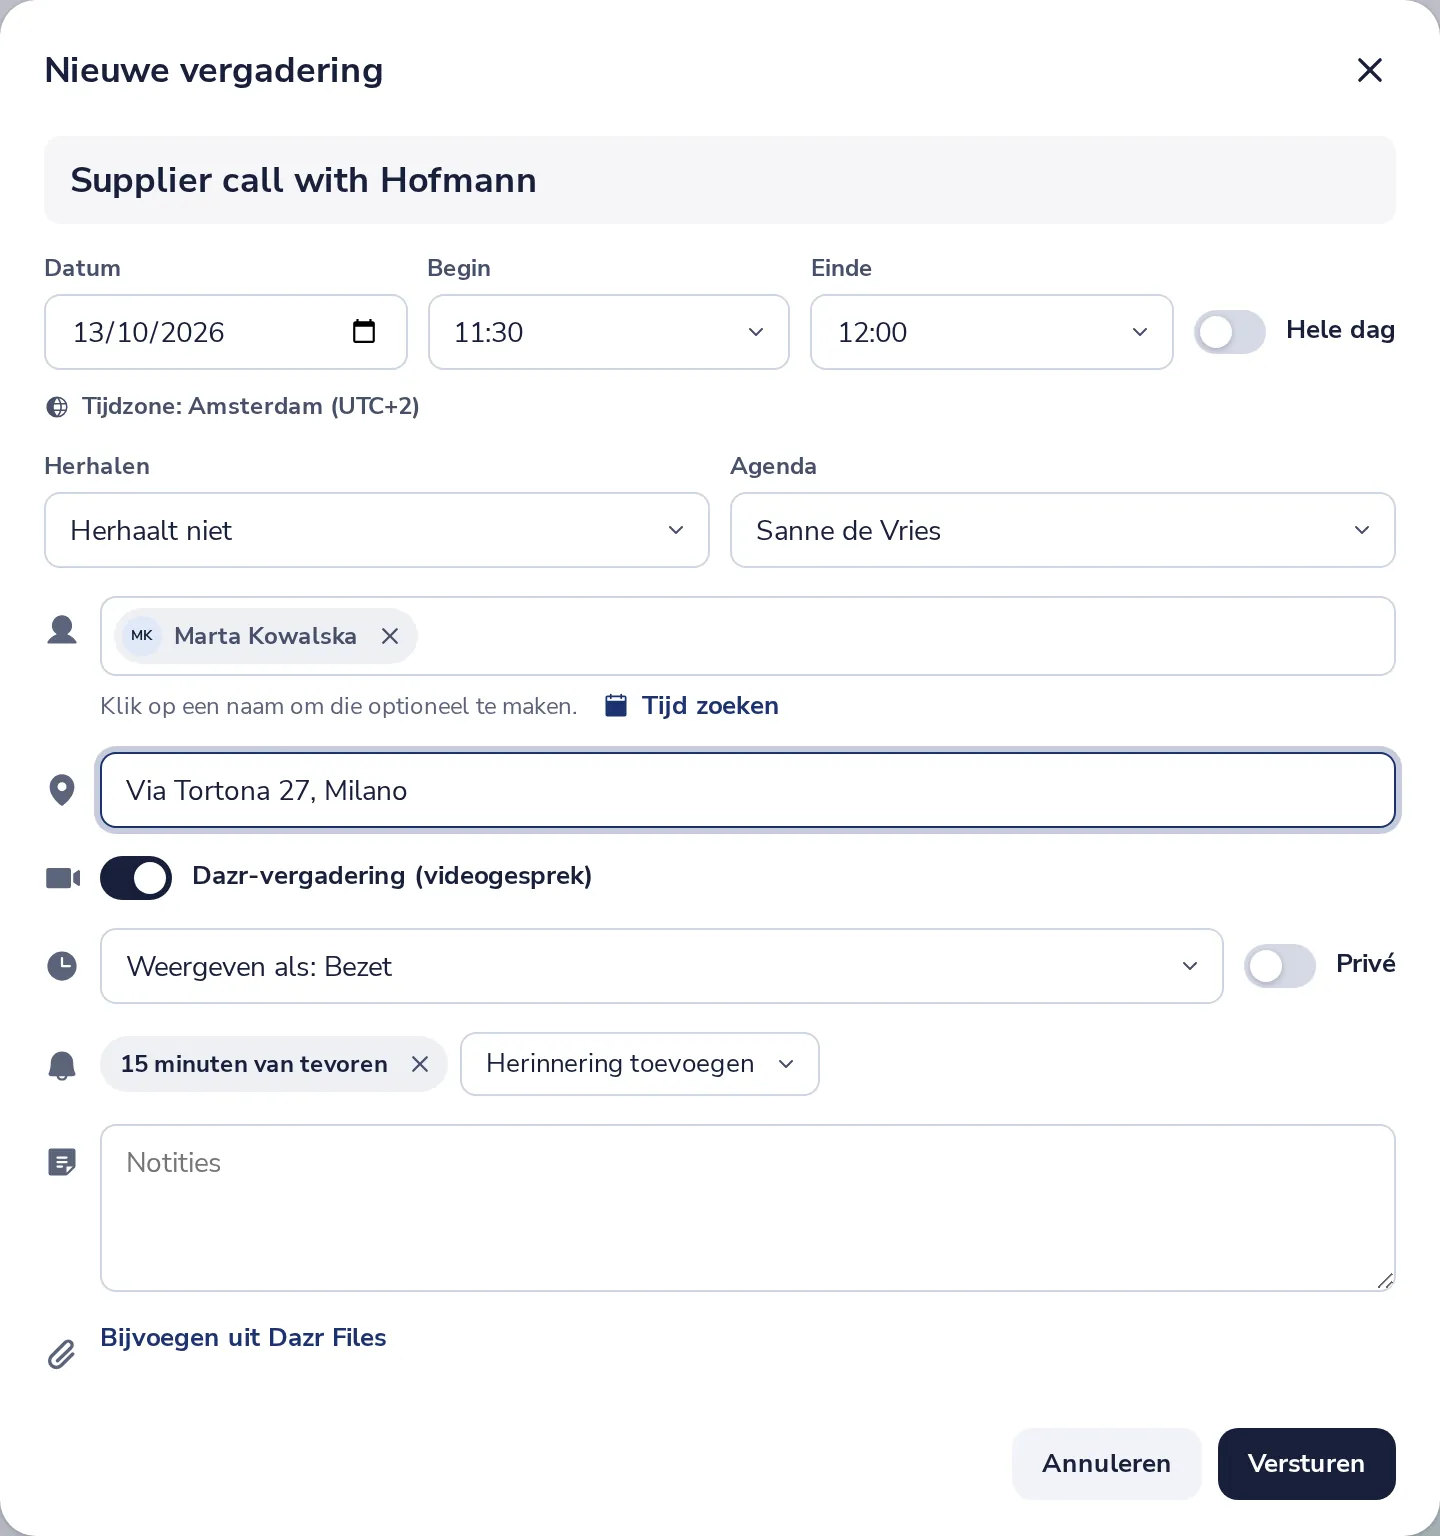The image size is (1440, 1536).
Task: Open Herinnering toevoegen dropdown
Action: click(640, 1064)
